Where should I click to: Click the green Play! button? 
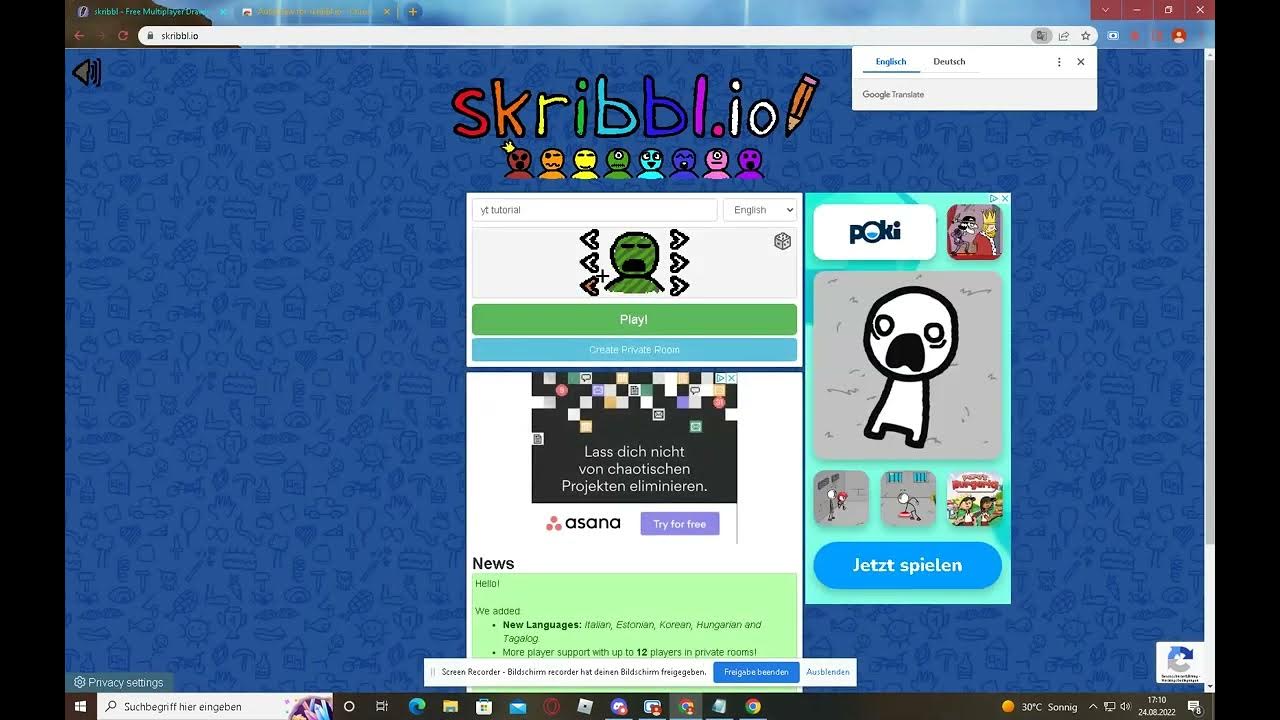[x=634, y=319]
